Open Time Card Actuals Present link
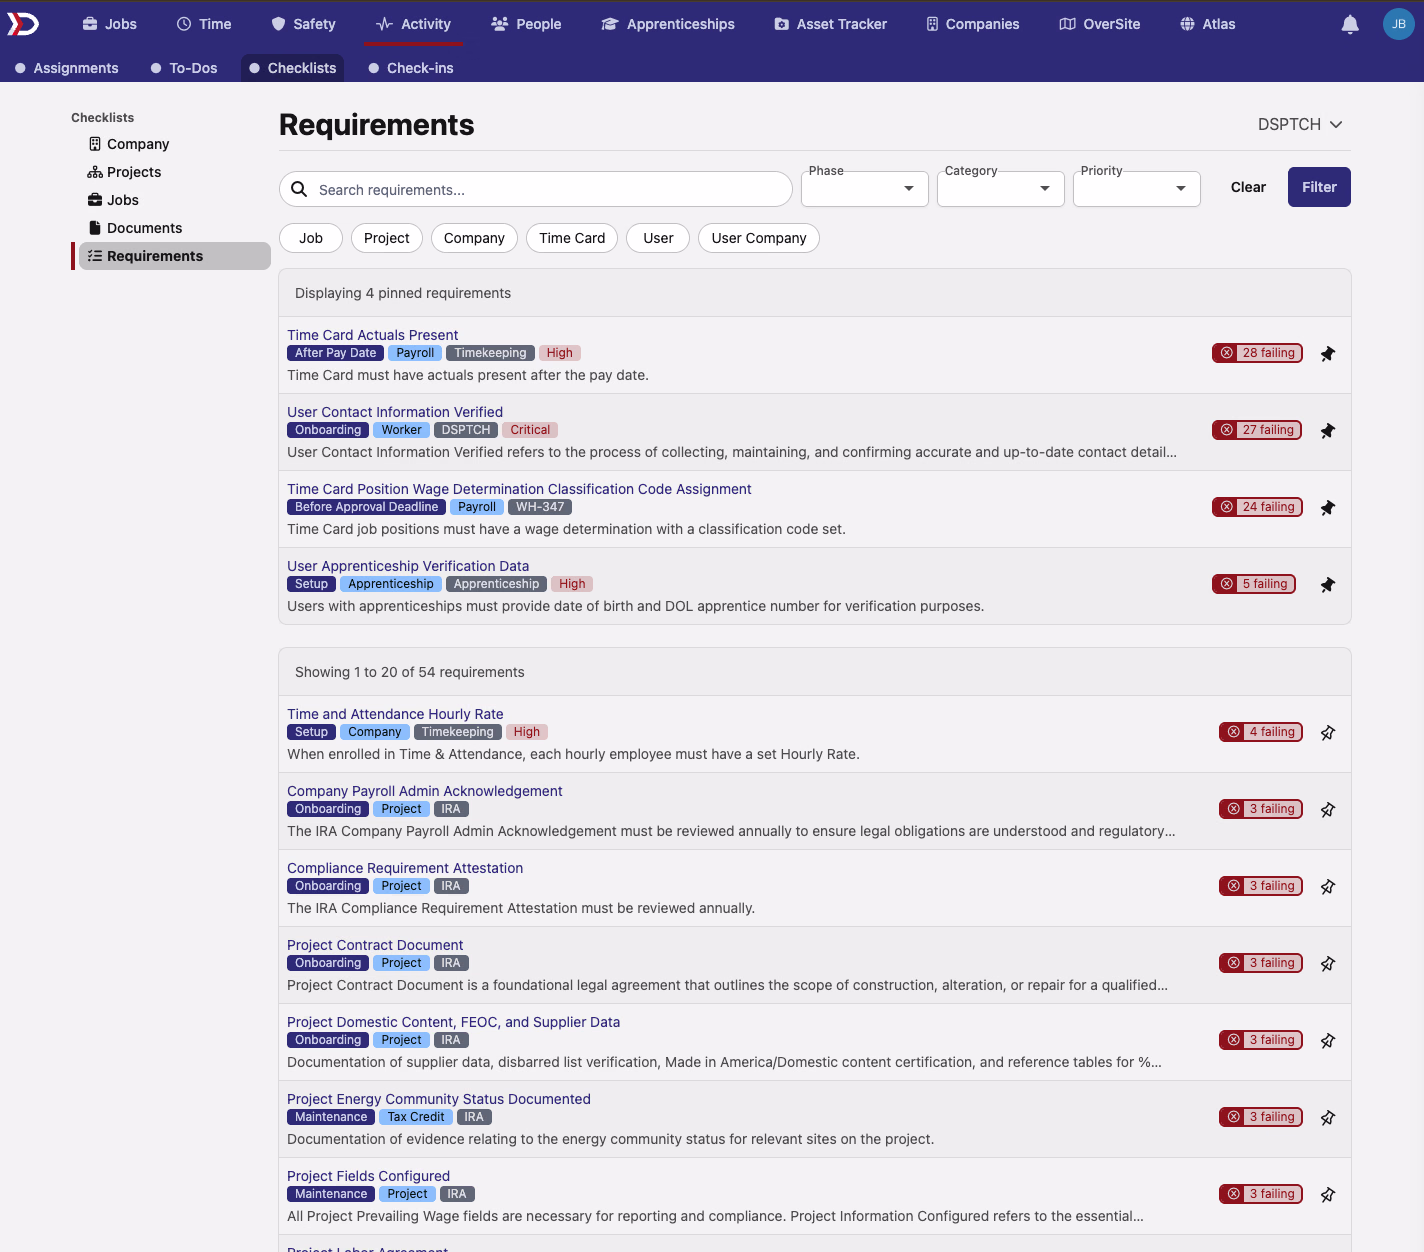This screenshot has width=1424, height=1252. coord(372,335)
